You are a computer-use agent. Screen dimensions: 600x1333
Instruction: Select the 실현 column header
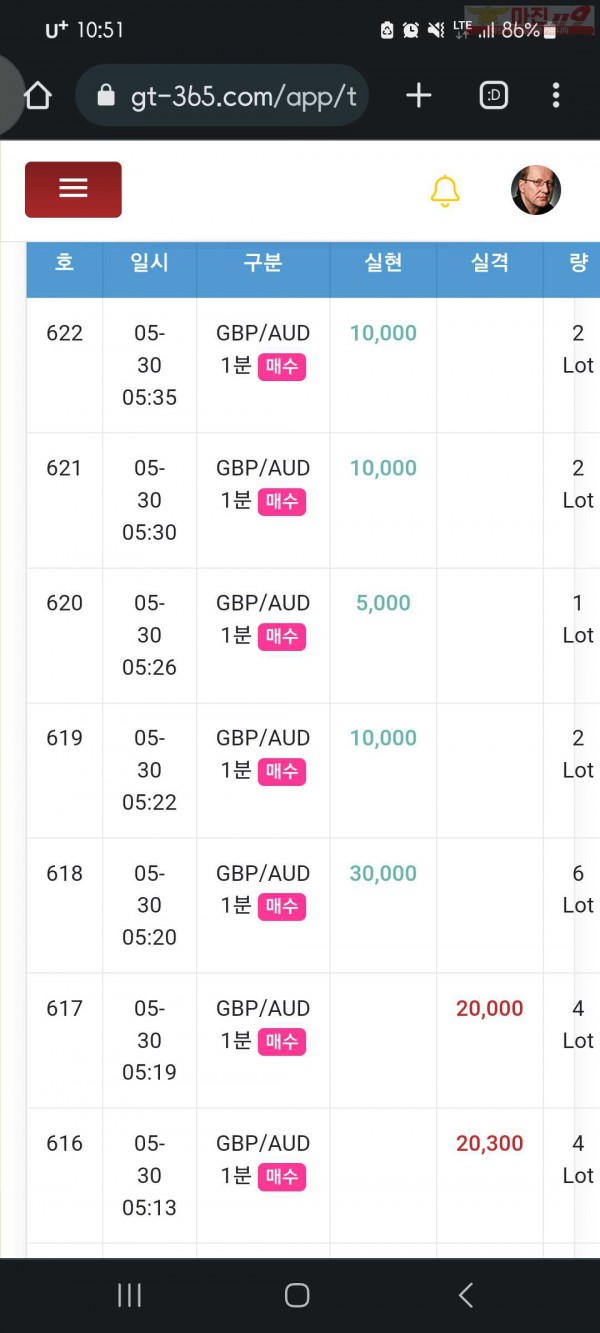pyautogui.click(x=383, y=263)
